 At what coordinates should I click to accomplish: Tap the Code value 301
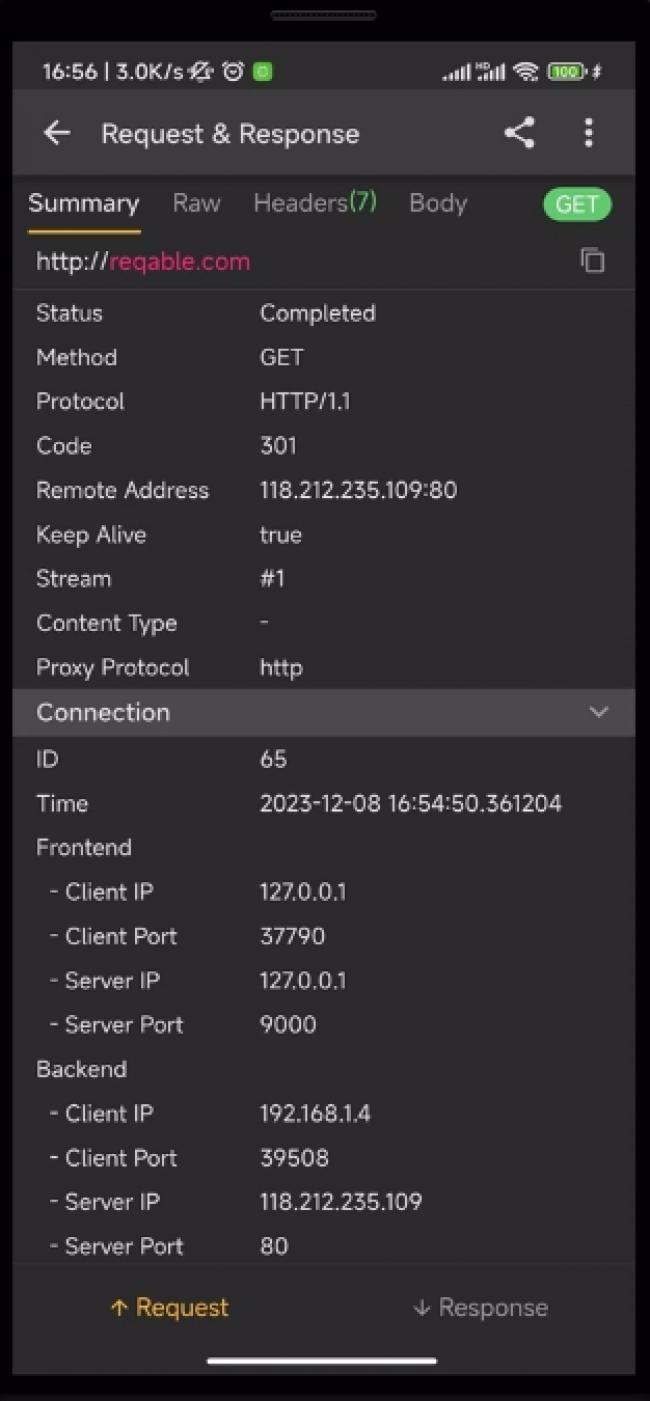click(278, 446)
